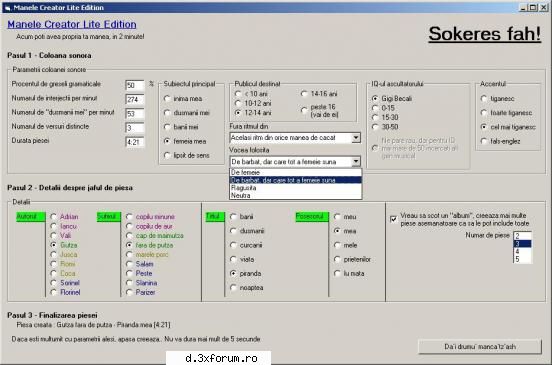Select 4 in Numar de piese list
This screenshot has height=365, width=552.
[522, 251]
